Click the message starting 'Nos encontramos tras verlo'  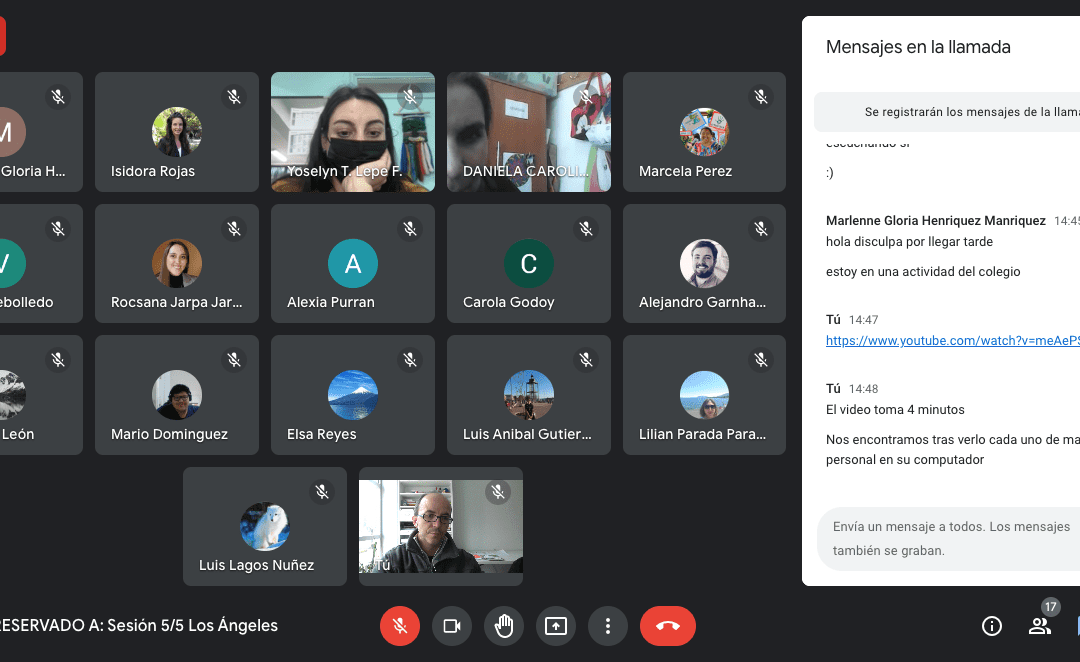coord(953,449)
